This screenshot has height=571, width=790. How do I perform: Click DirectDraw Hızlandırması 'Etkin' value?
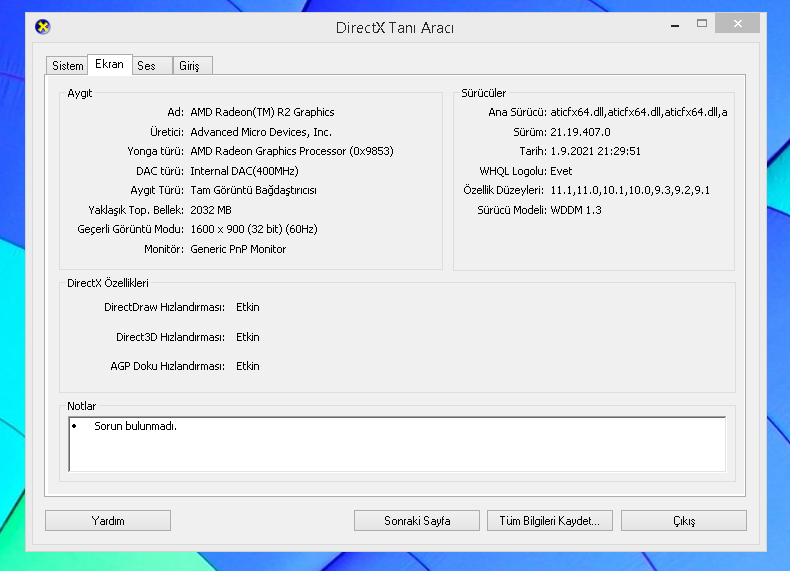[248, 307]
